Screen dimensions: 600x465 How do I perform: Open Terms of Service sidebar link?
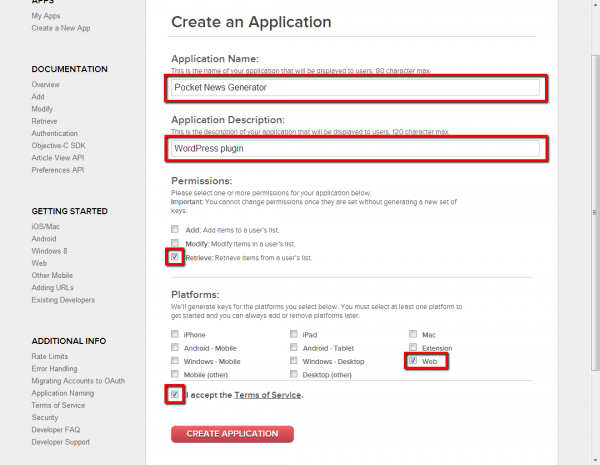[x=58, y=405]
